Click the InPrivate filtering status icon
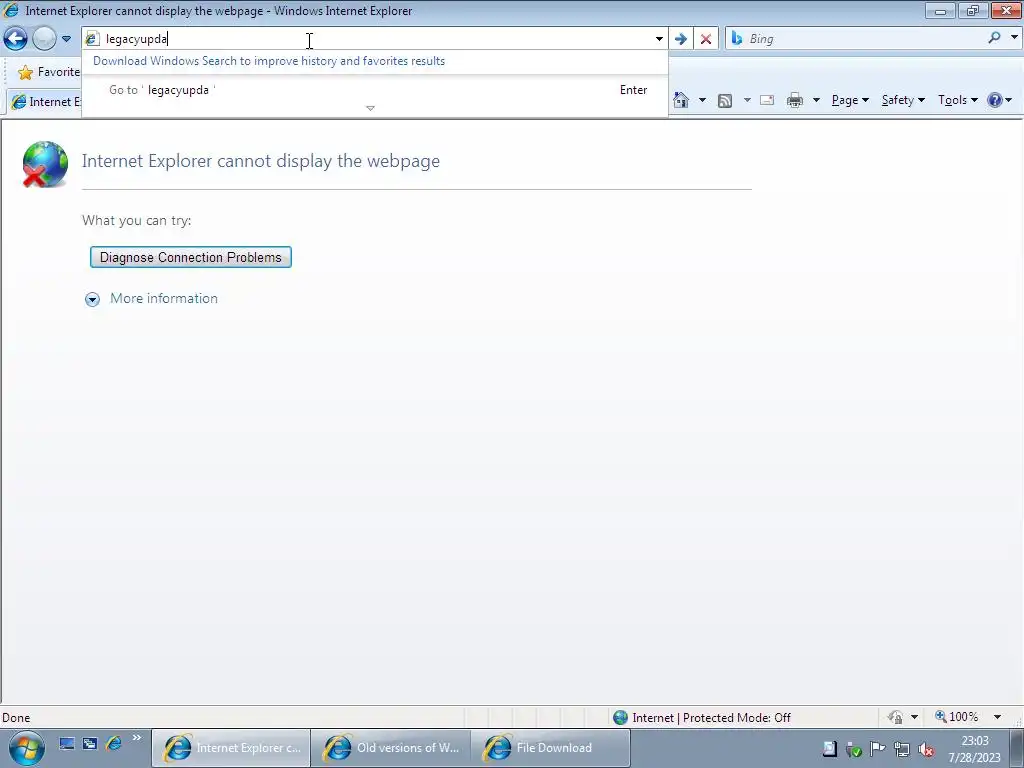 [895, 717]
